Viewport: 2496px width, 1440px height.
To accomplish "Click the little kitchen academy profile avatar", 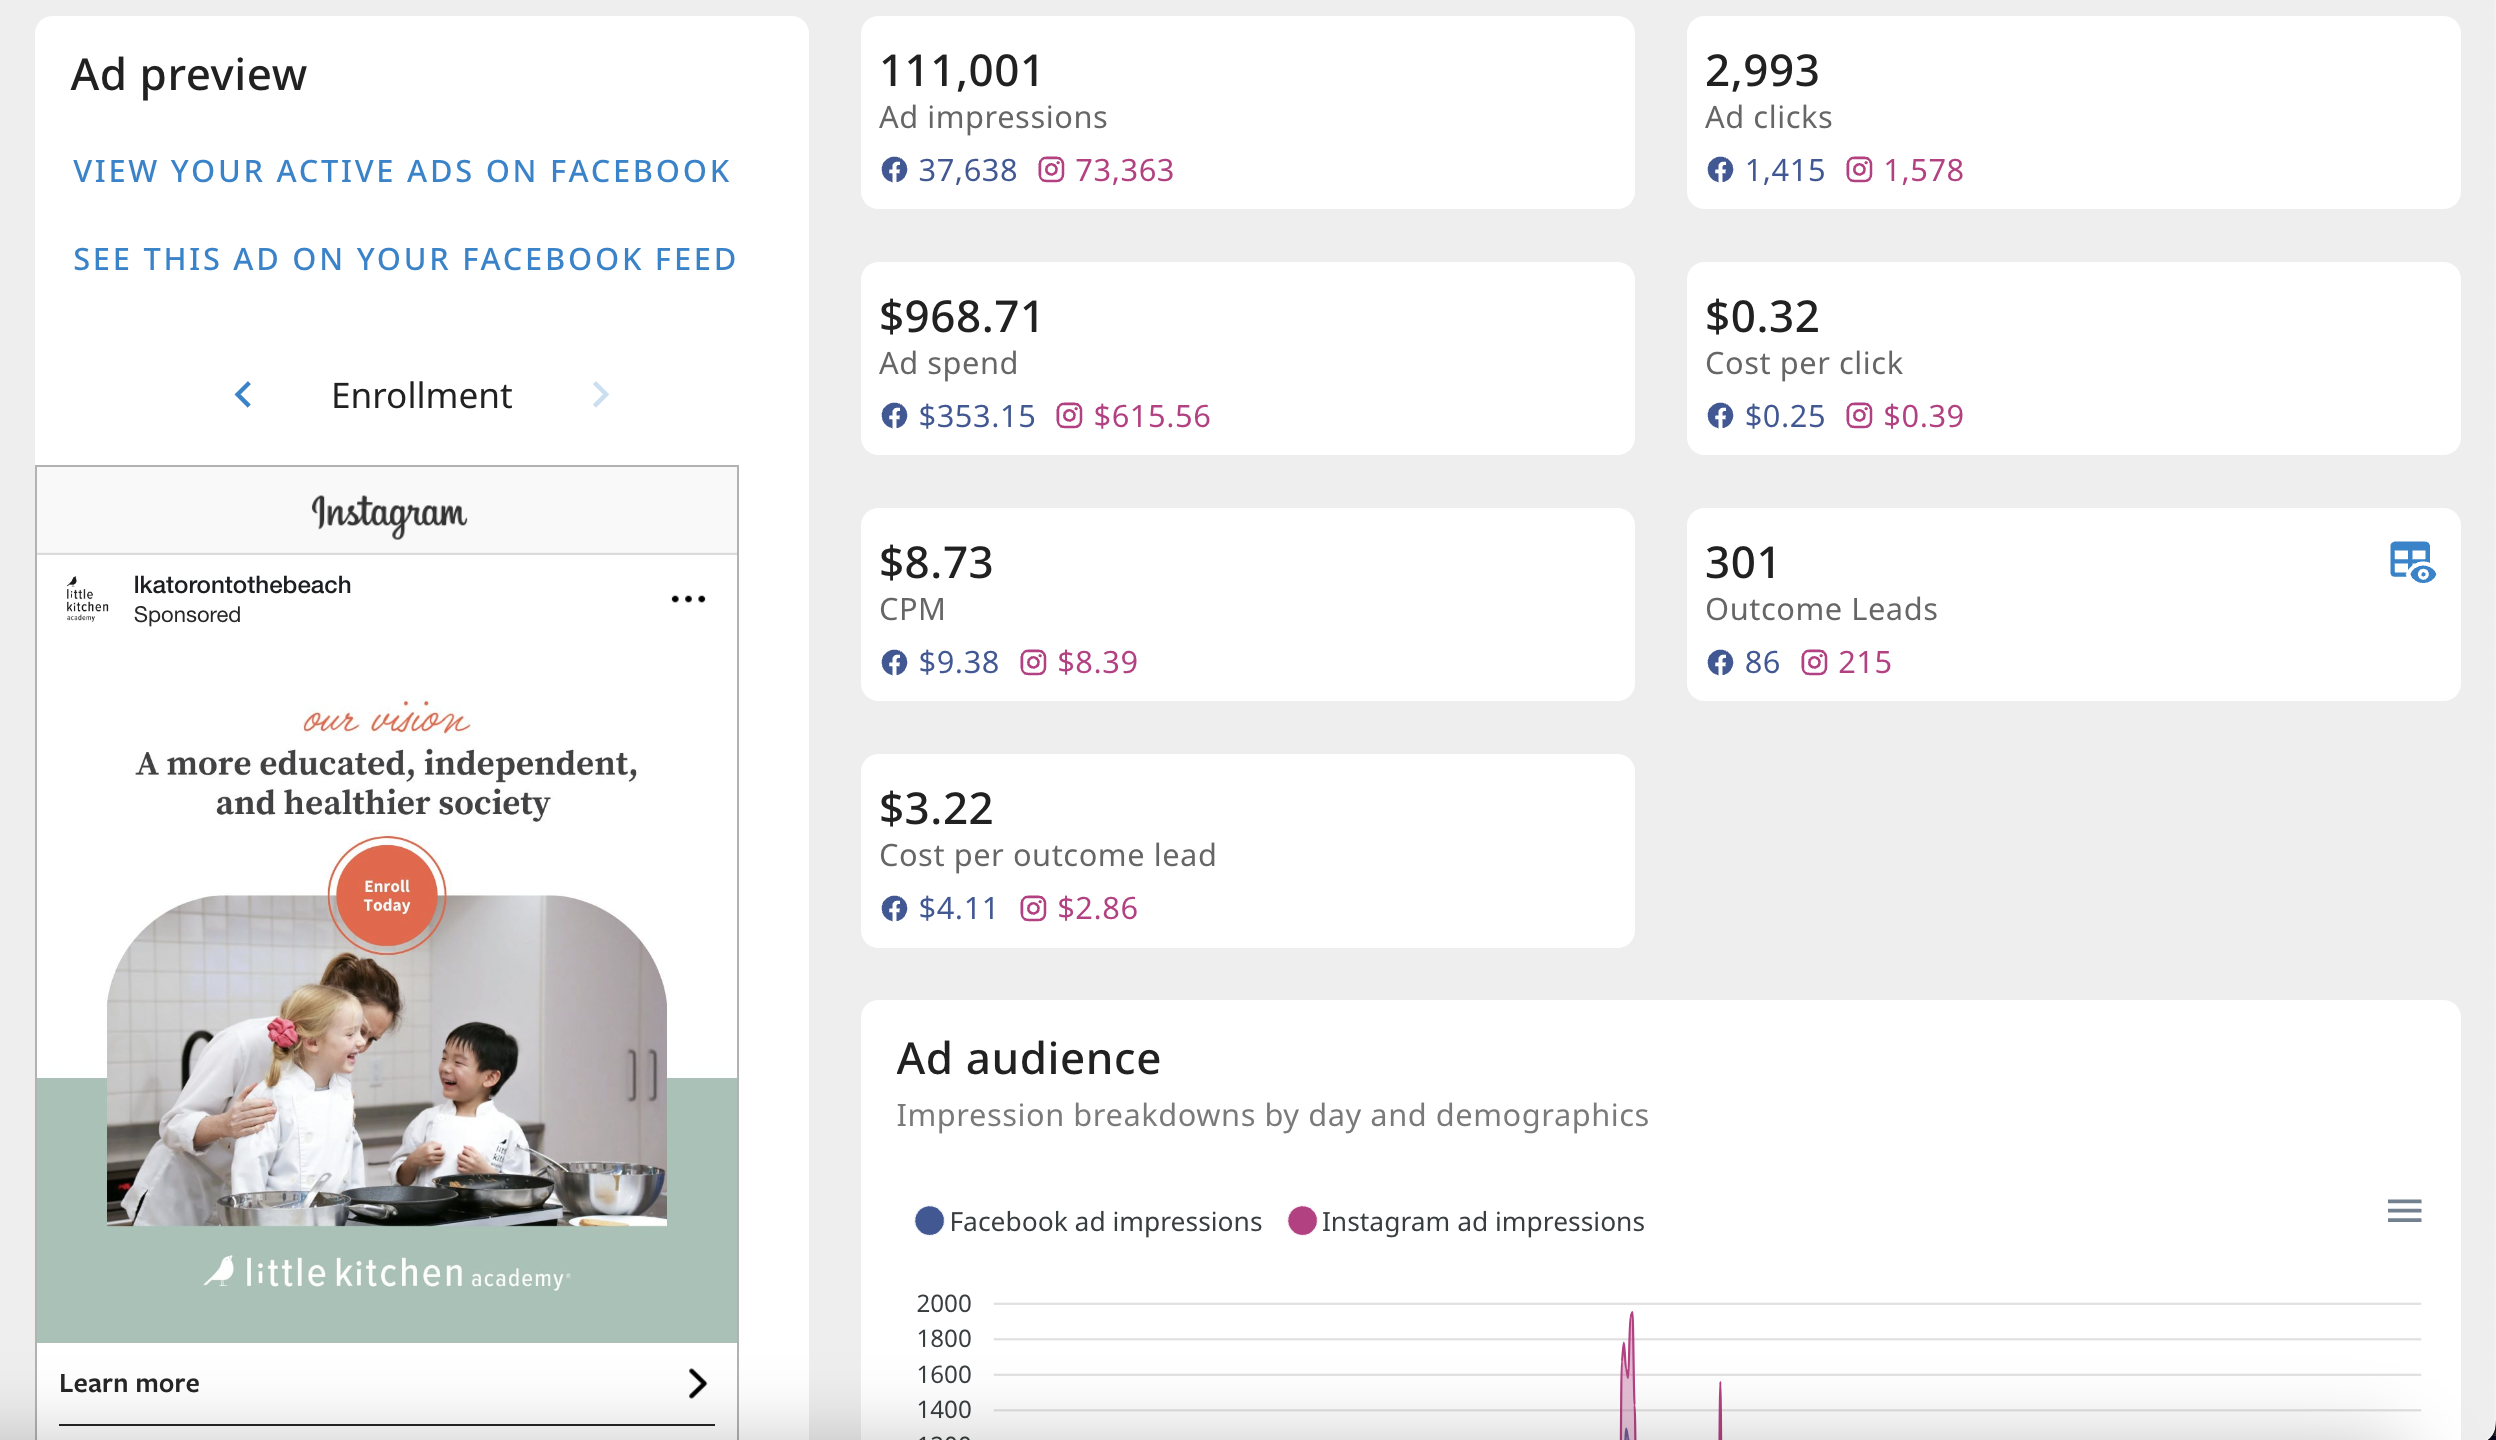I will point(87,599).
